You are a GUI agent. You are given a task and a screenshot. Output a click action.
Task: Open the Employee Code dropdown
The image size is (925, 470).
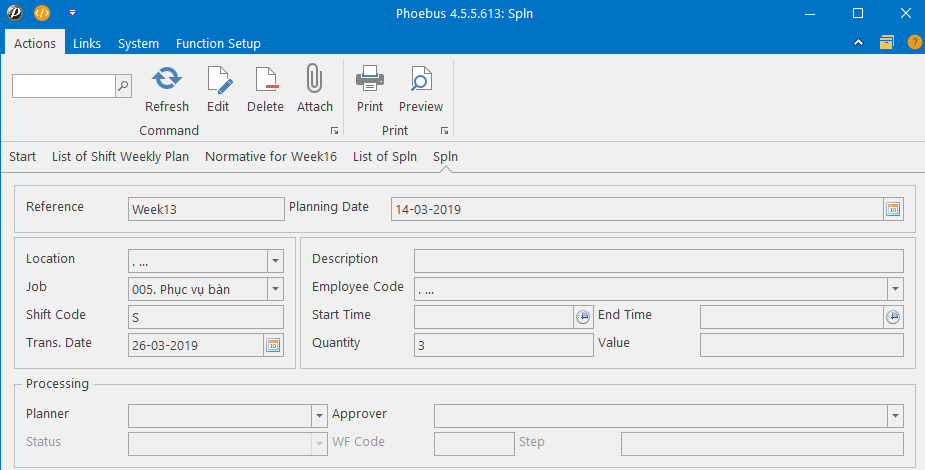pos(896,289)
